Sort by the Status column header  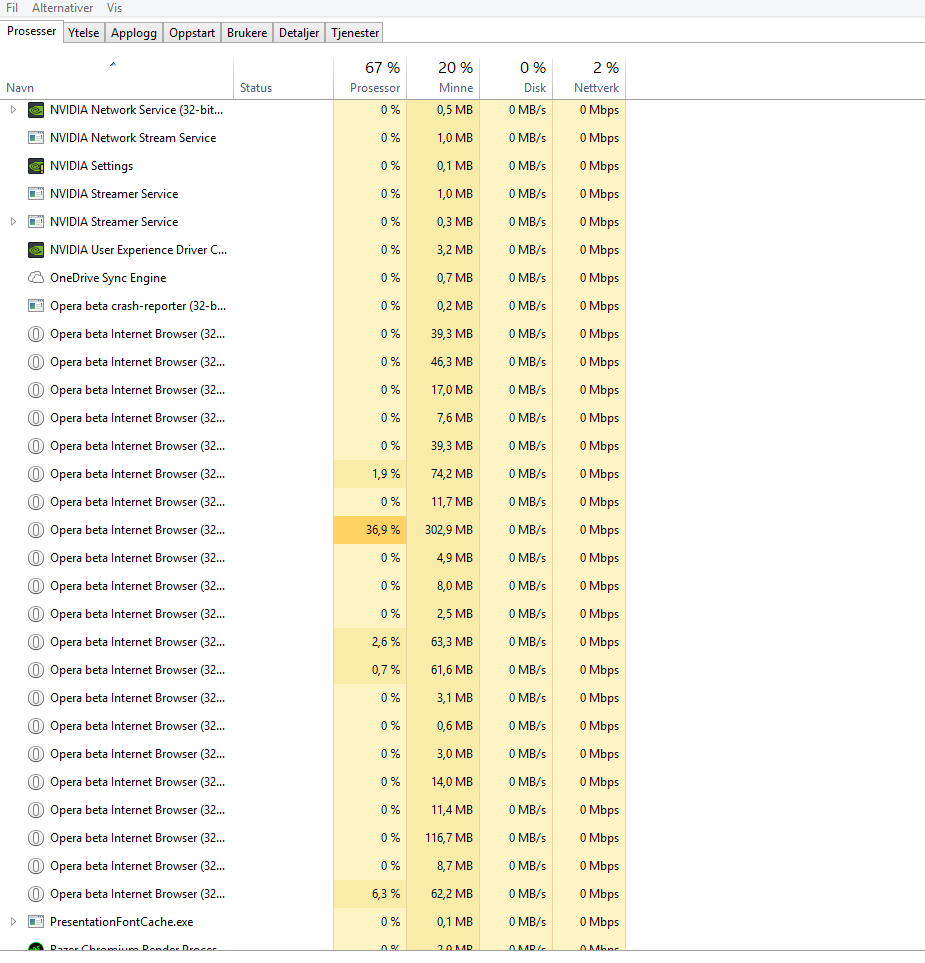[284, 79]
